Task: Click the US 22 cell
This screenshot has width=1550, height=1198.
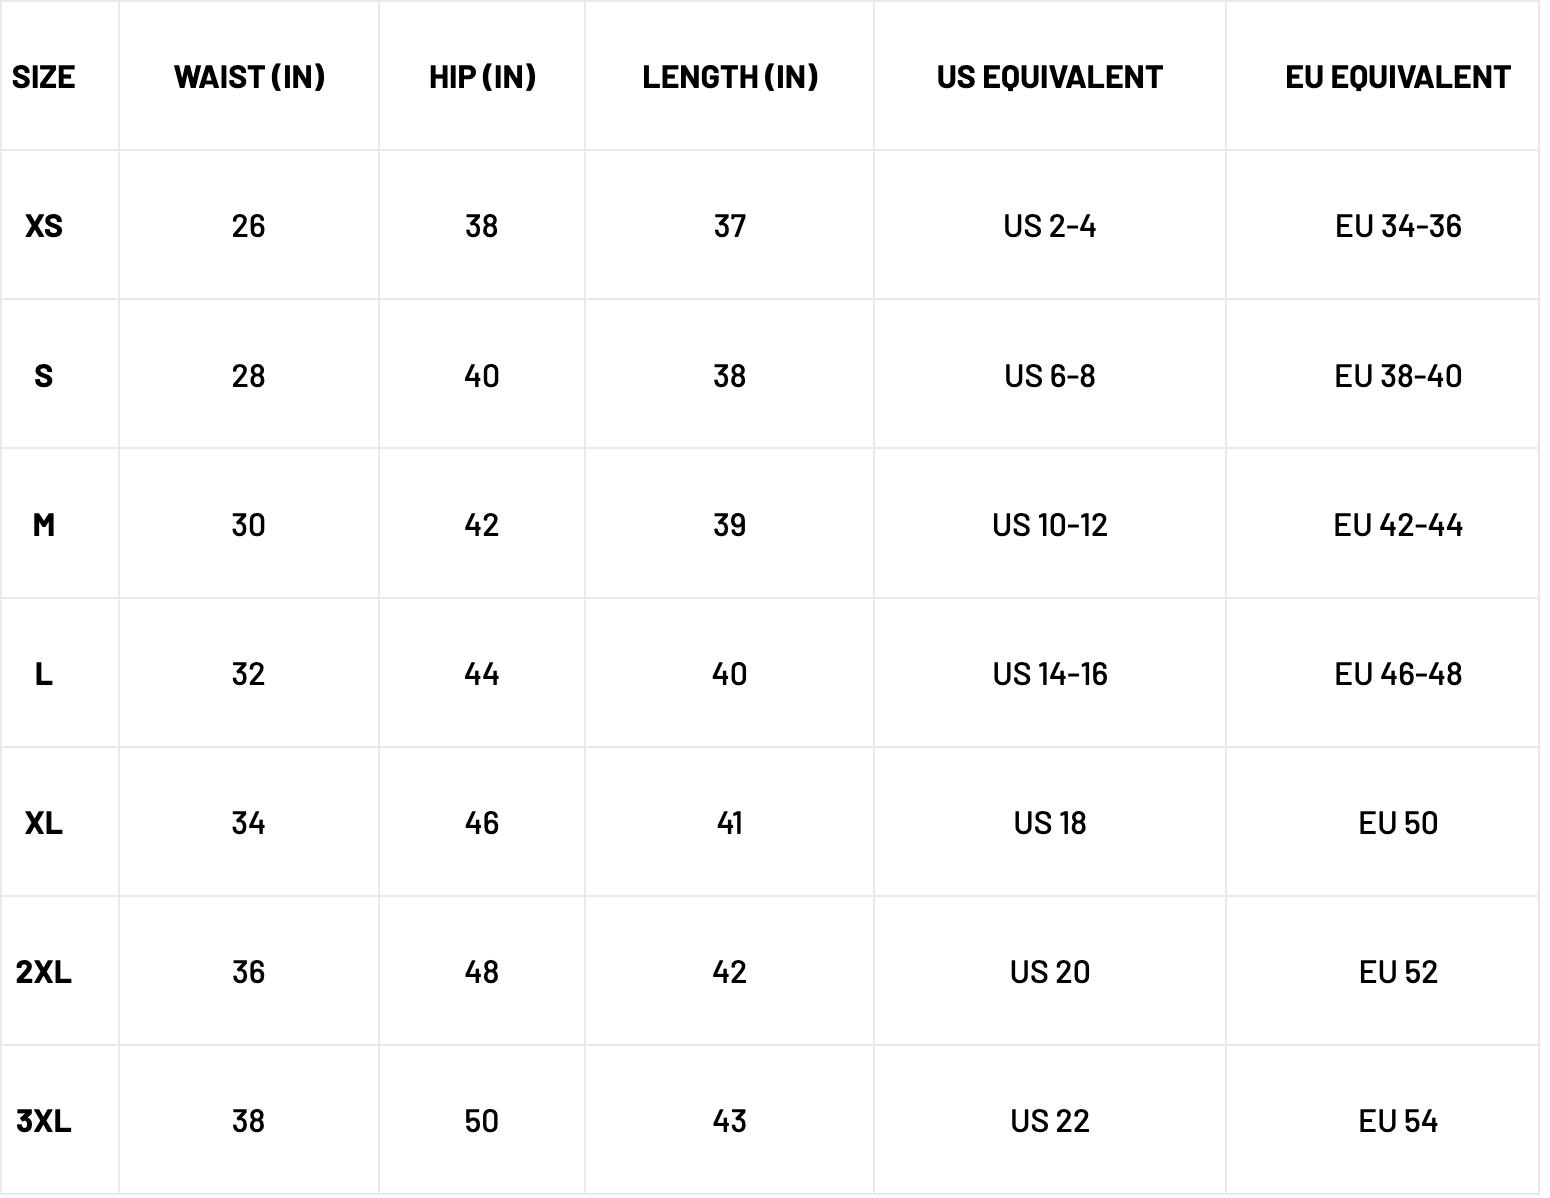Action: (x=1050, y=1121)
